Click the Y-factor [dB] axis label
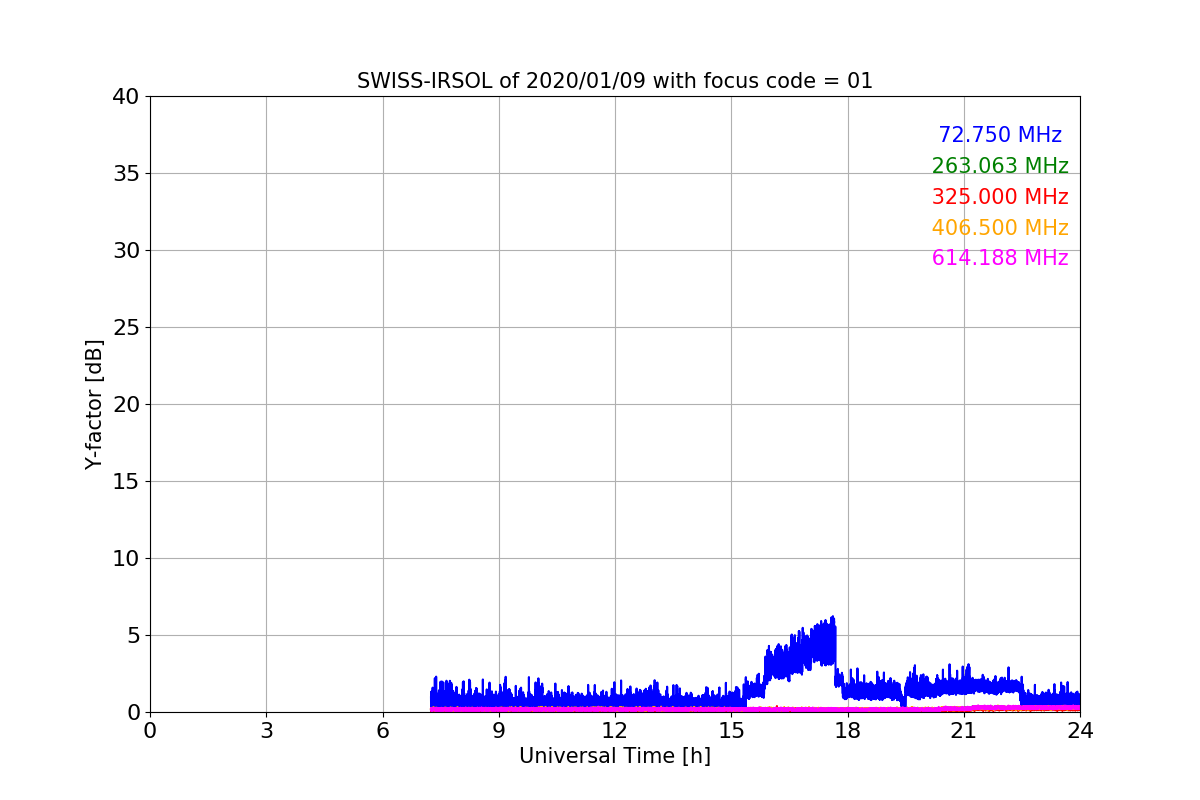The height and width of the screenshot is (800, 1200). click(94, 404)
